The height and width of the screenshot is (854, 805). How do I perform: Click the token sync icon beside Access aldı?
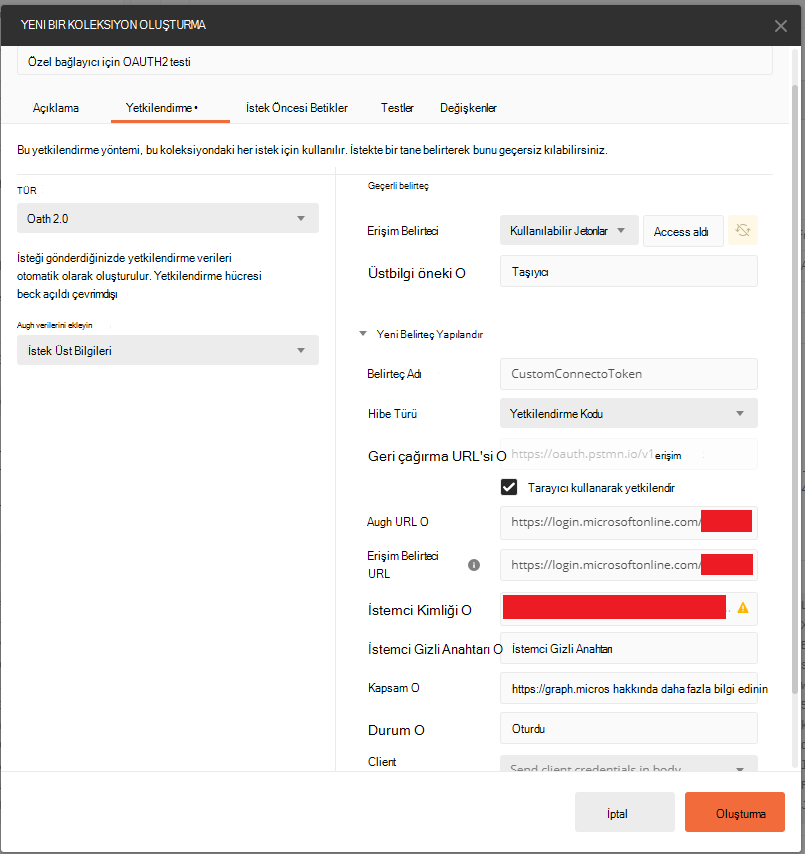click(742, 230)
